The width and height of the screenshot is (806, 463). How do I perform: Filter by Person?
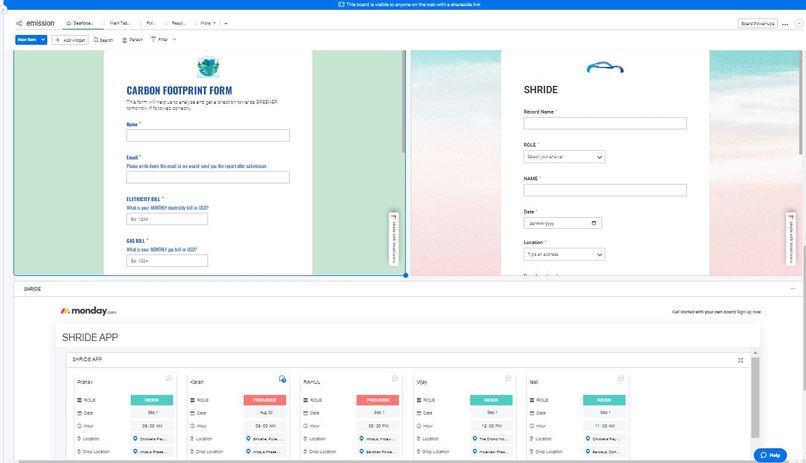(x=132, y=40)
